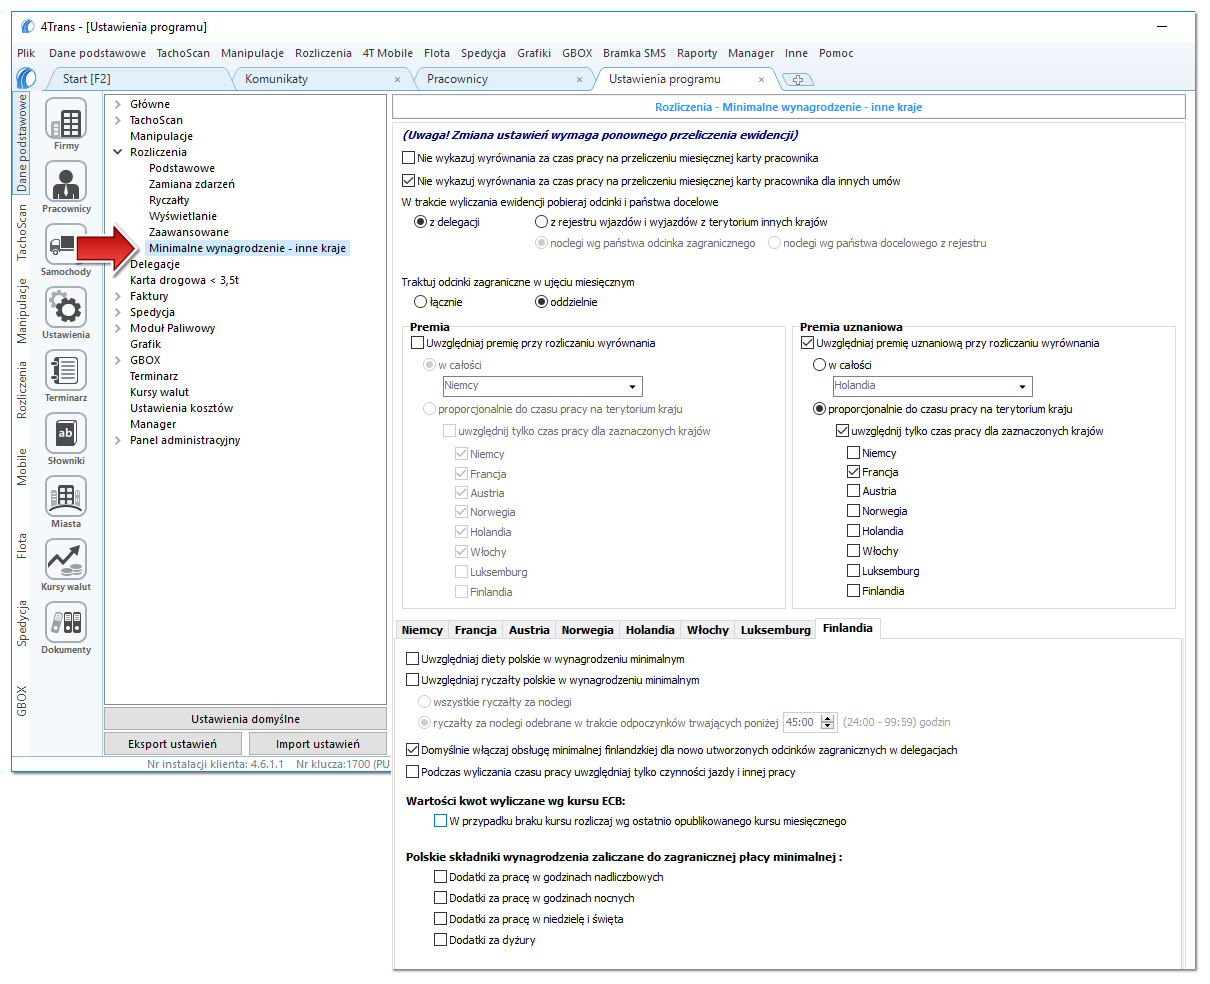Image resolution: width=1210 pixels, height=984 pixels.
Task: Uncheck 'Domyślnie włączaj obsługę minimalnej finlandzkiej'
Action: (413, 750)
